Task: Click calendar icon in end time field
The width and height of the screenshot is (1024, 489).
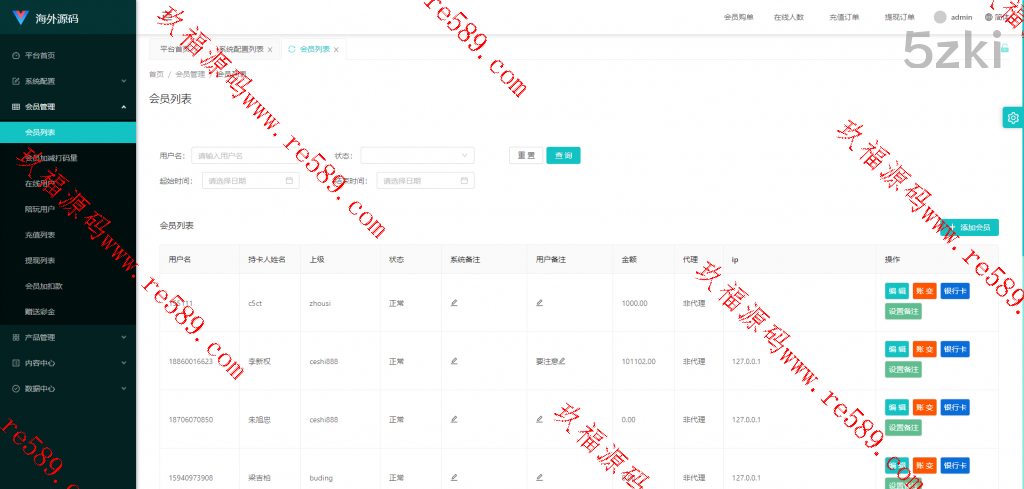Action: pyautogui.click(x=464, y=181)
